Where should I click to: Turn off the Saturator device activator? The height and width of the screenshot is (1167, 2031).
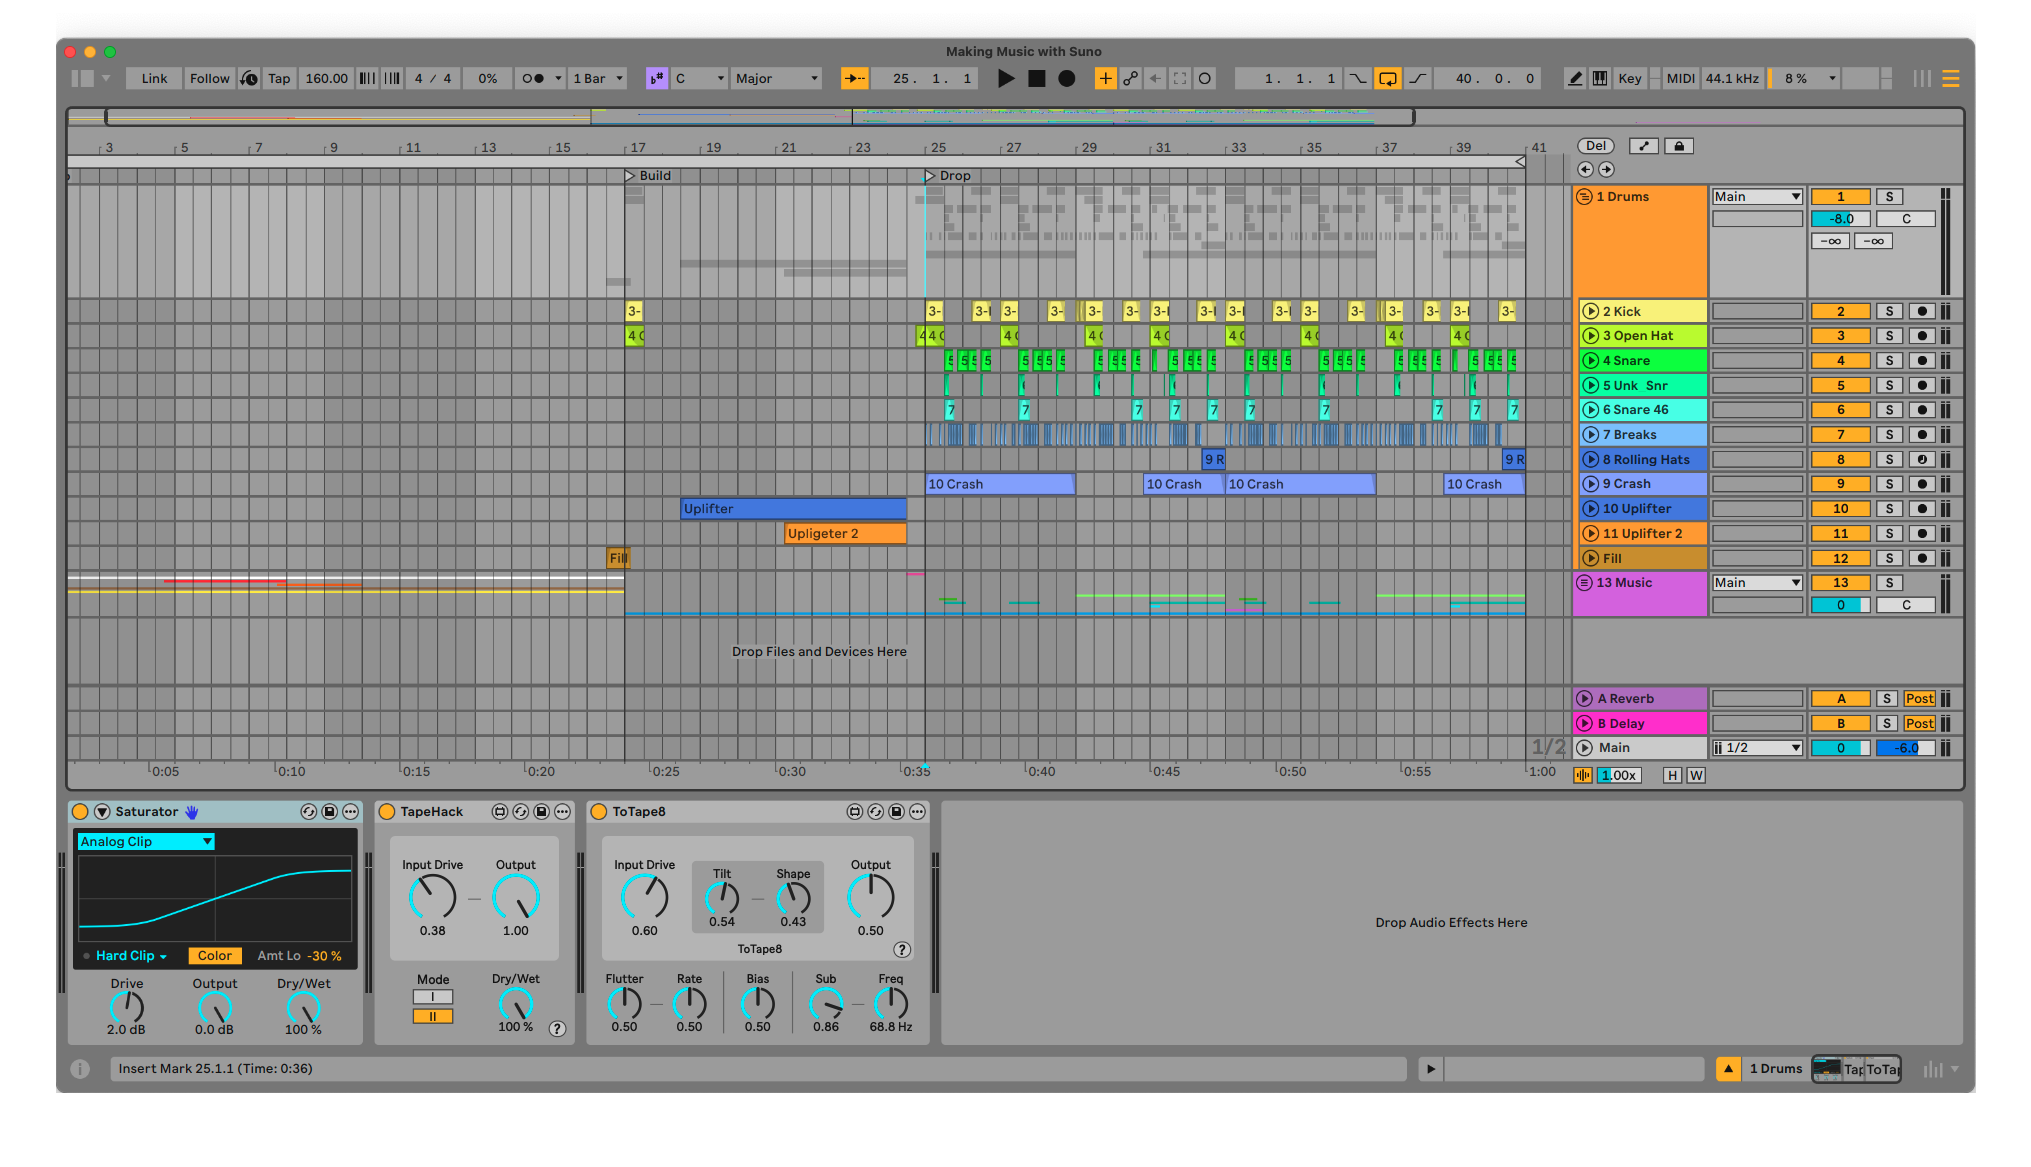click(80, 812)
